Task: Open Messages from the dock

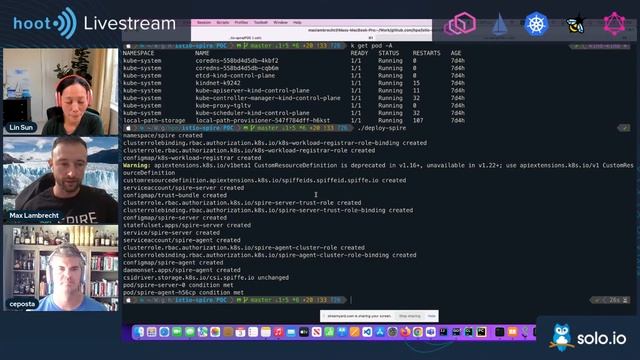Action: [x=190, y=332]
